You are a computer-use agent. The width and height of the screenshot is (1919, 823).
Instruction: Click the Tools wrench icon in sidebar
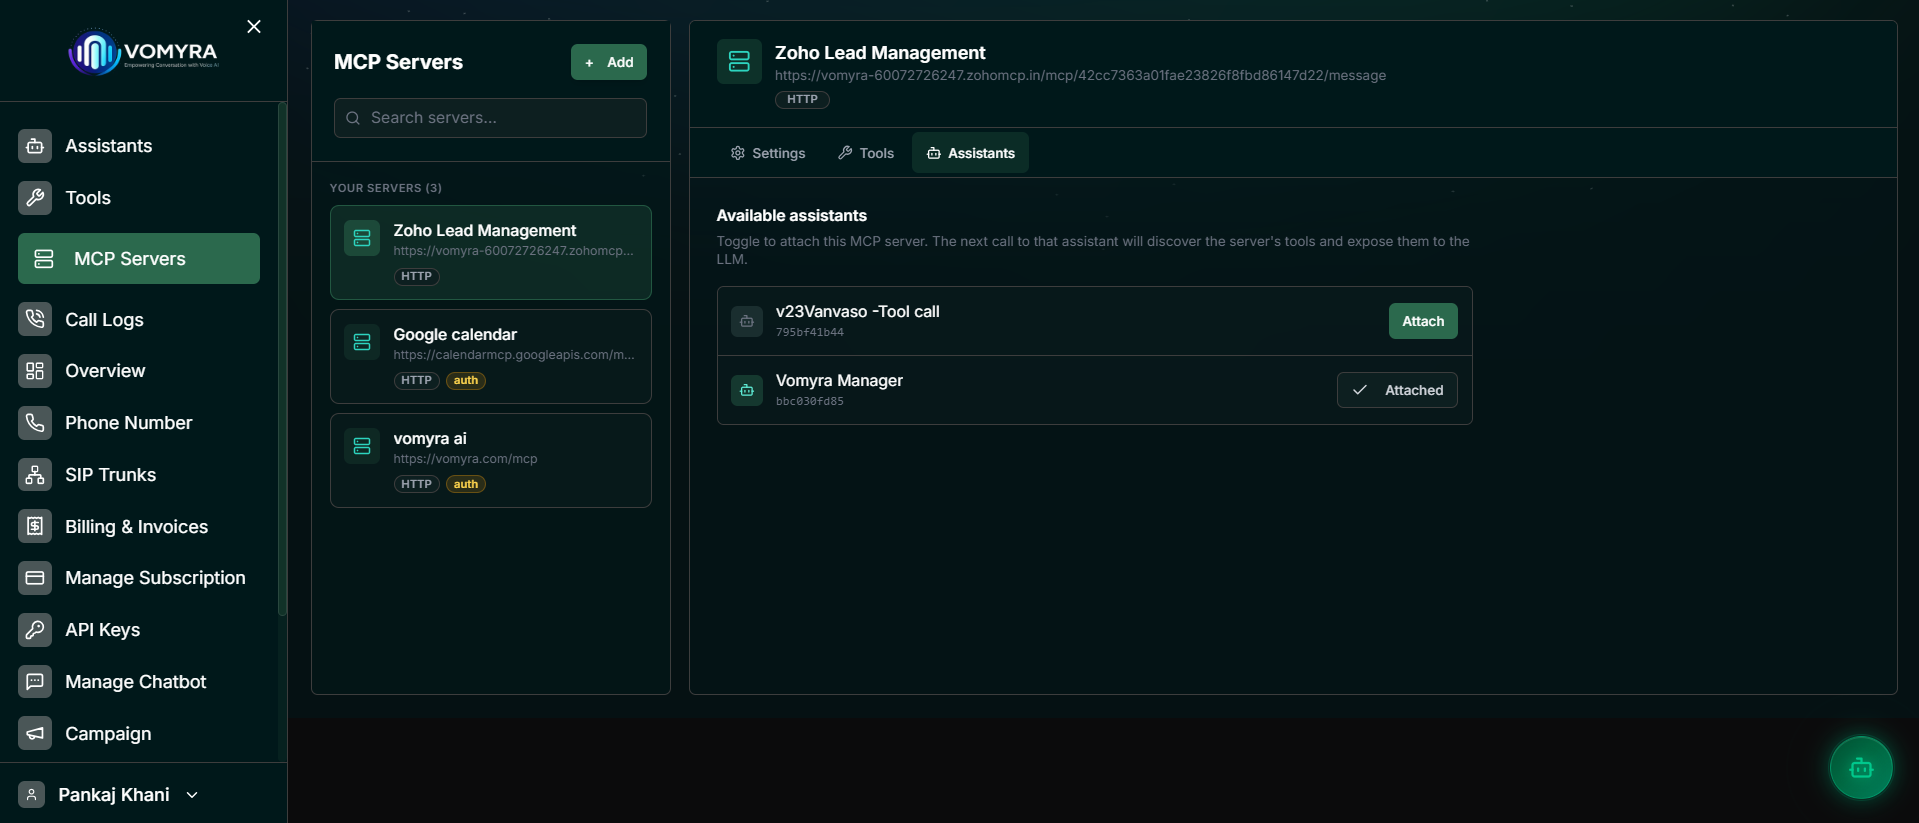pos(35,198)
